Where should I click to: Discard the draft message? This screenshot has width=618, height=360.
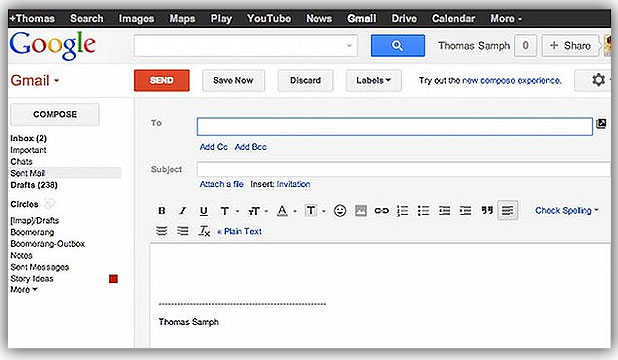coord(305,80)
